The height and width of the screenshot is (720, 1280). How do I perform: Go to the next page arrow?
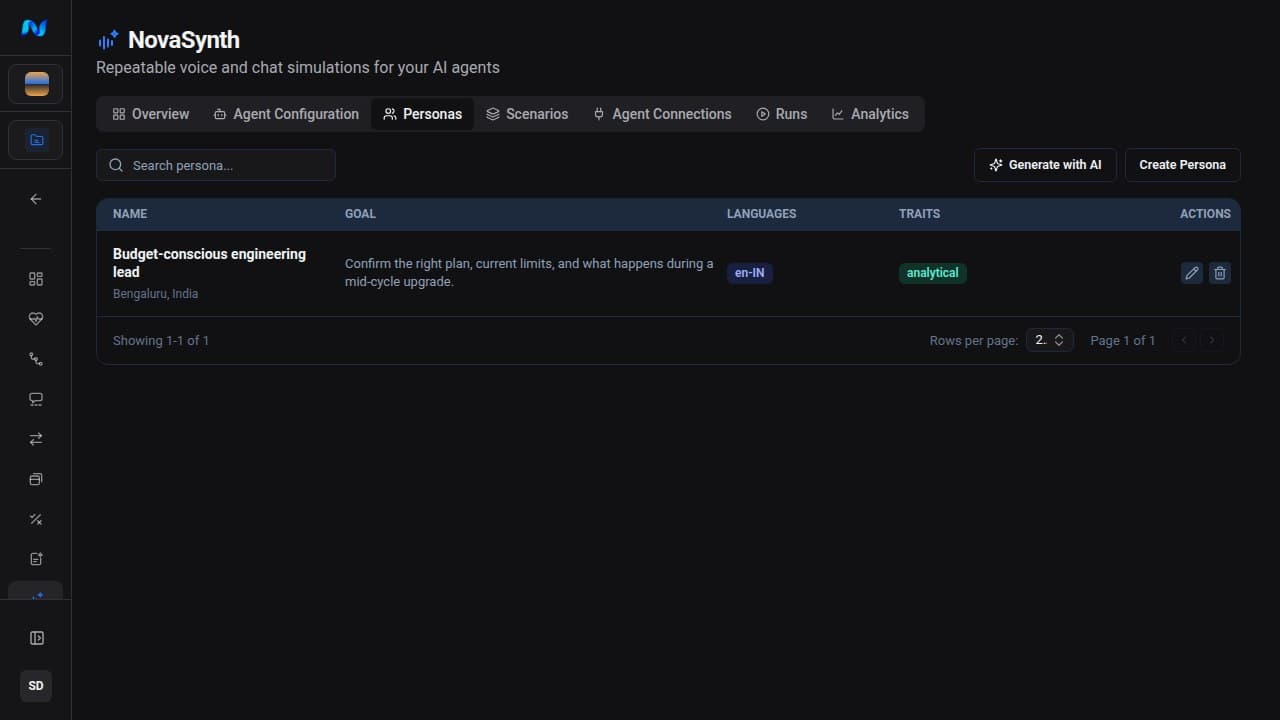tap(1212, 340)
